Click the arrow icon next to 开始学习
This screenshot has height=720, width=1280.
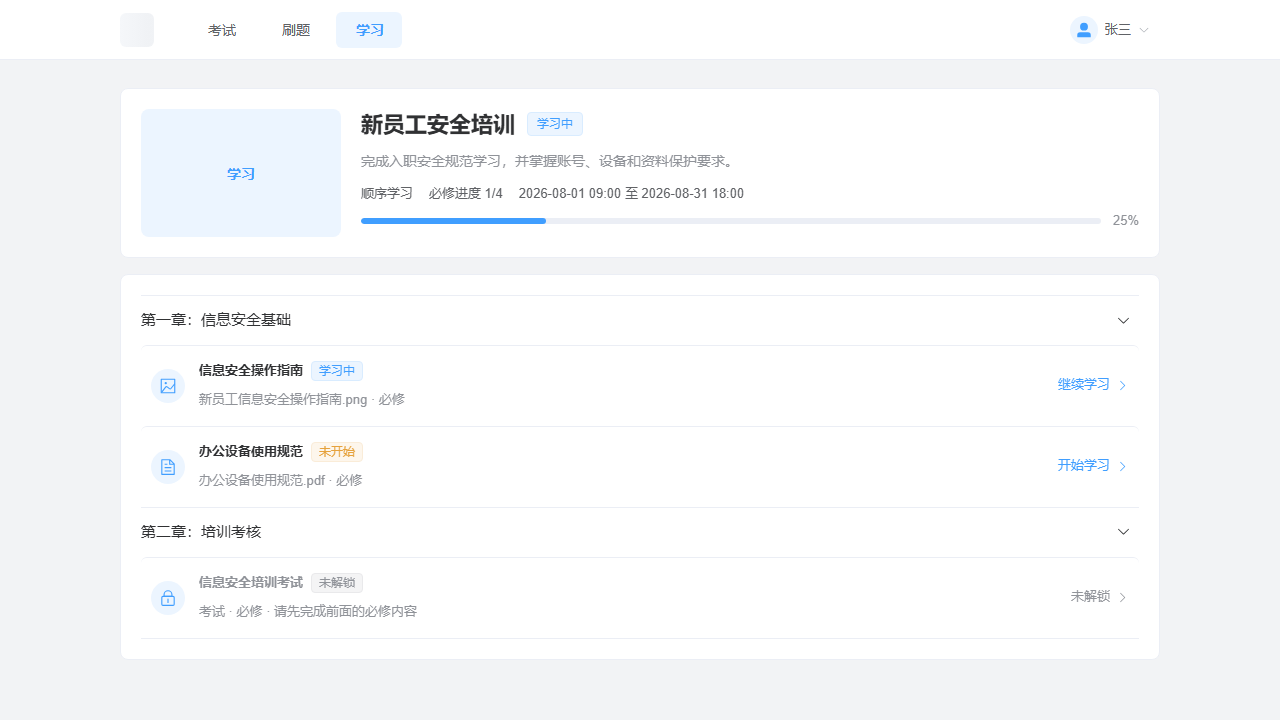coord(1123,467)
